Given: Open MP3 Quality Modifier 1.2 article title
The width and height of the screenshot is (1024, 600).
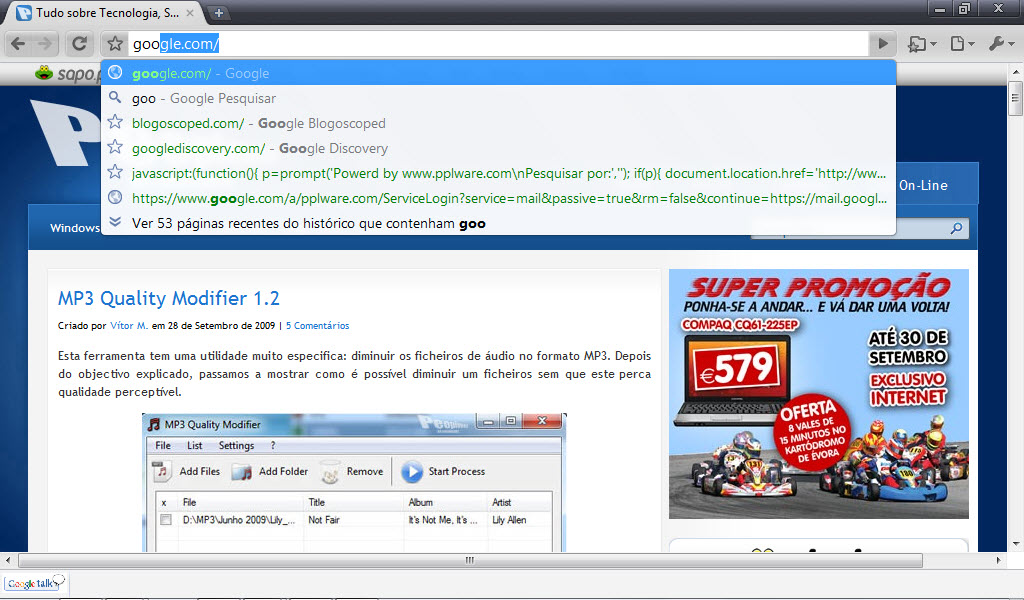Looking at the screenshot, I should coord(168,298).
